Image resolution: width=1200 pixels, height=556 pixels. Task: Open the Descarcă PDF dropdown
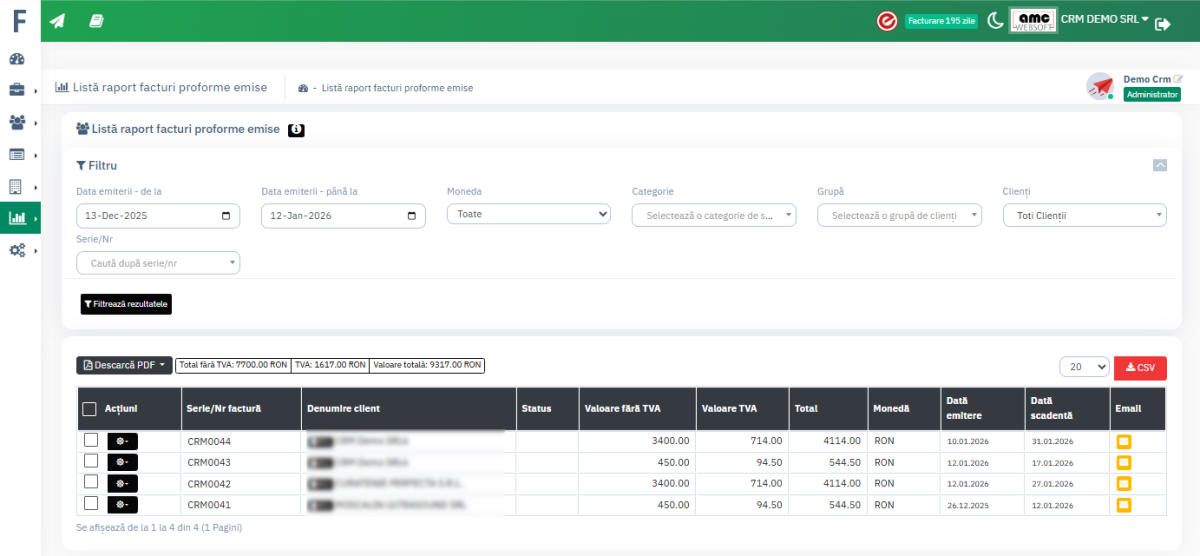tap(124, 365)
